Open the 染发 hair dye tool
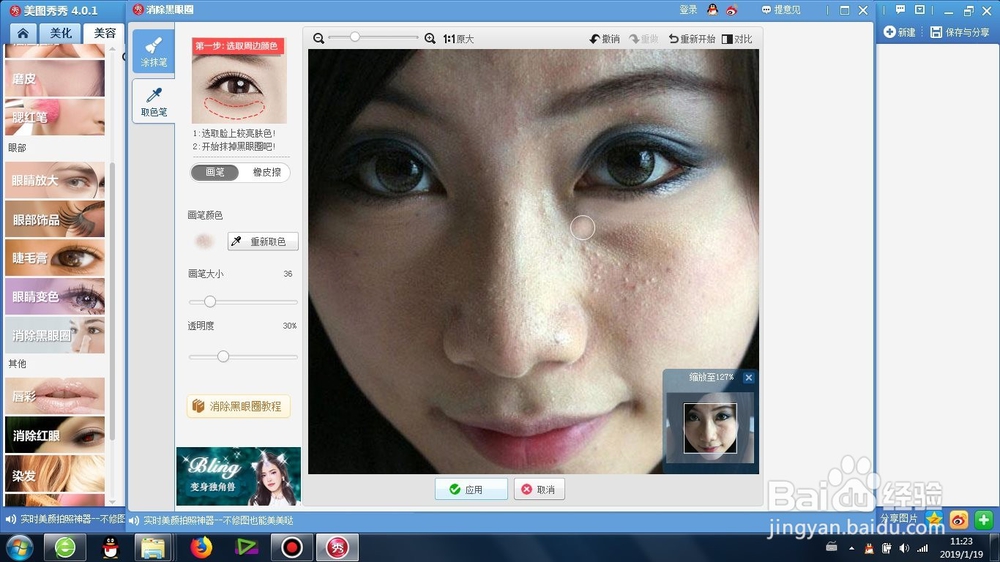The image size is (1000, 562). pyautogui.click(x=55, y=473)
